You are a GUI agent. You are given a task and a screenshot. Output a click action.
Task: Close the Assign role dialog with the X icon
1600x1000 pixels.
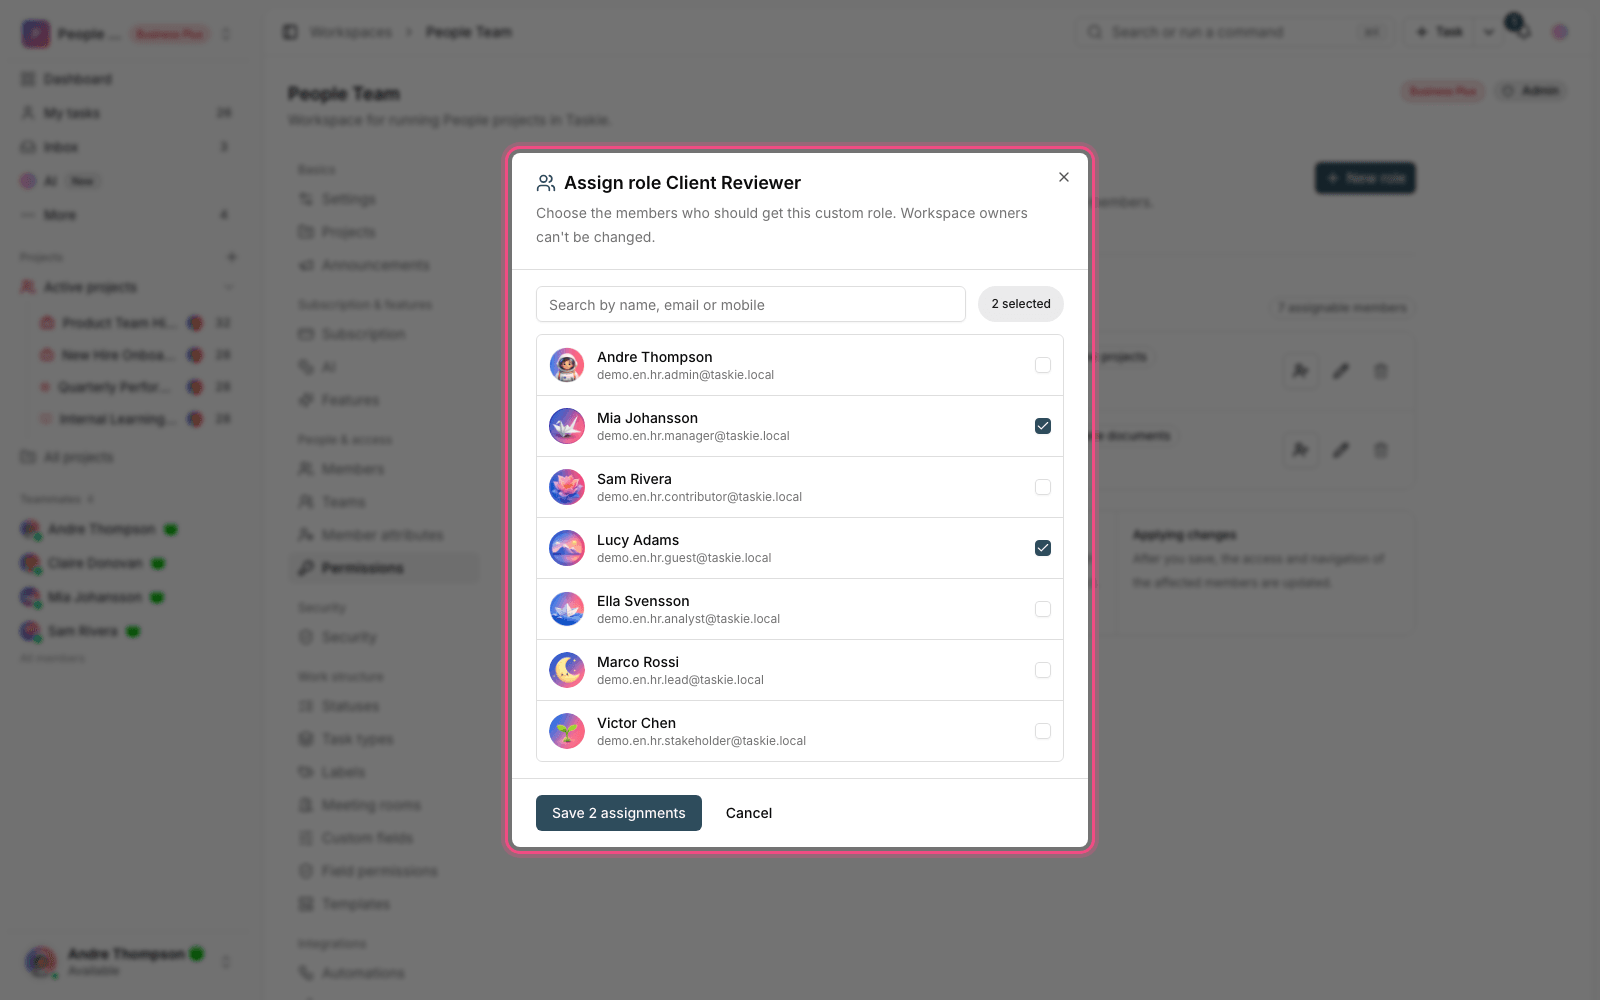[1064, 177]
